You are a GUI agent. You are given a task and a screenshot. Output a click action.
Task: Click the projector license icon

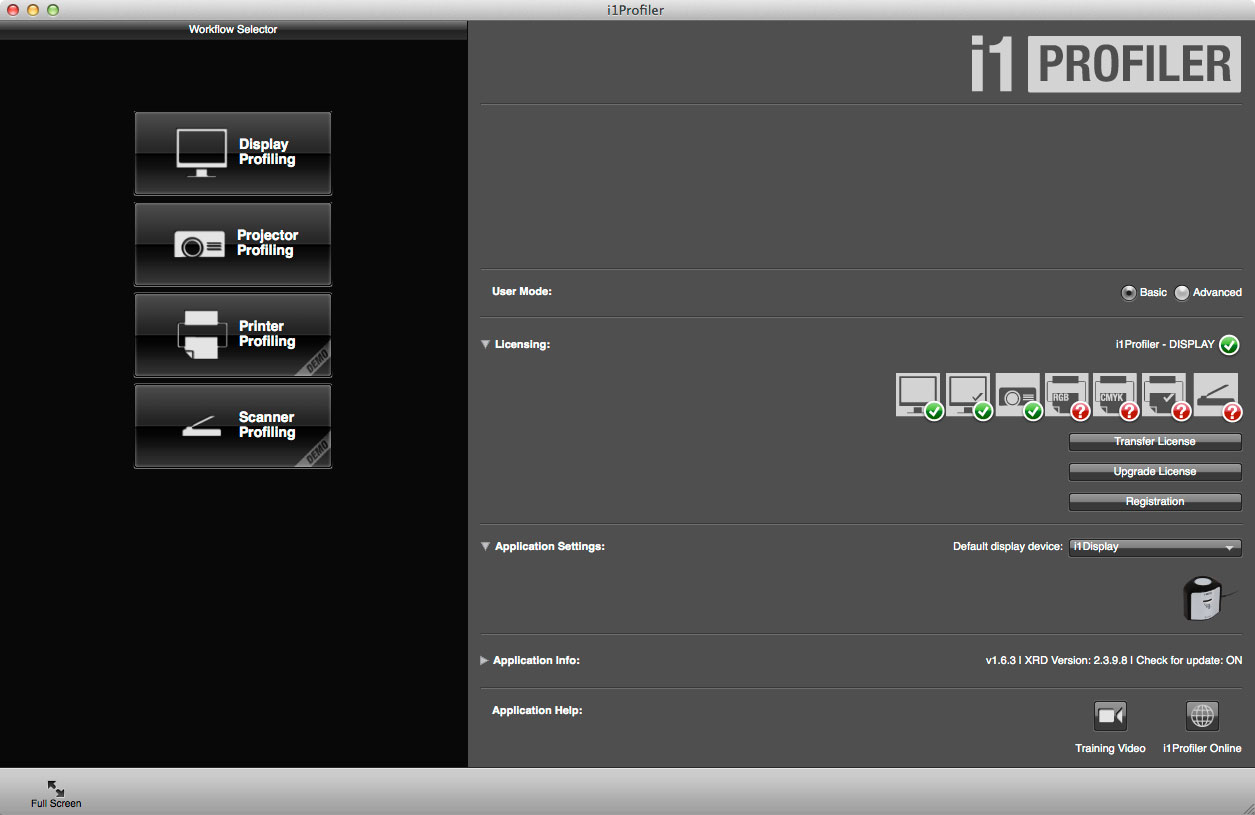1019,396
